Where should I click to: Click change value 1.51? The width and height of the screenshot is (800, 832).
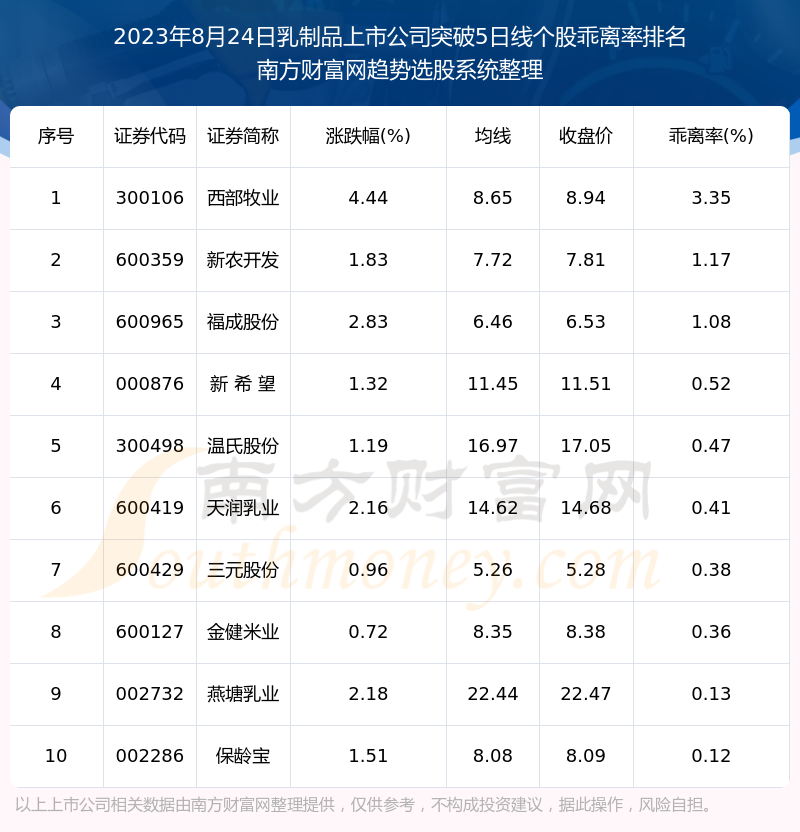(368, 756)
